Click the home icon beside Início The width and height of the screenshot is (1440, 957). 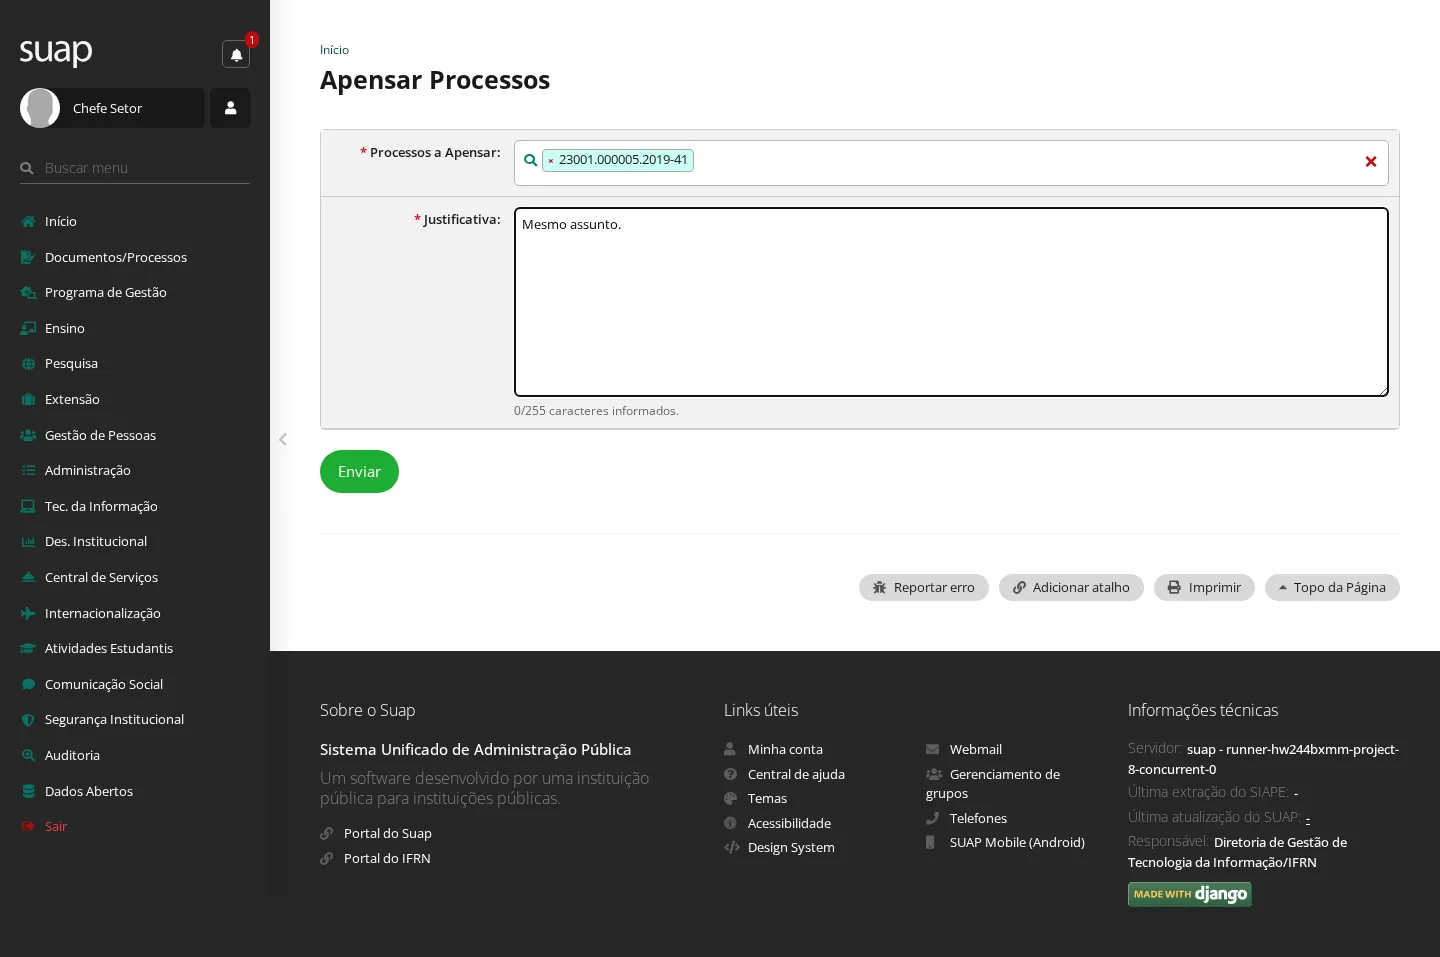pos(28,222)
